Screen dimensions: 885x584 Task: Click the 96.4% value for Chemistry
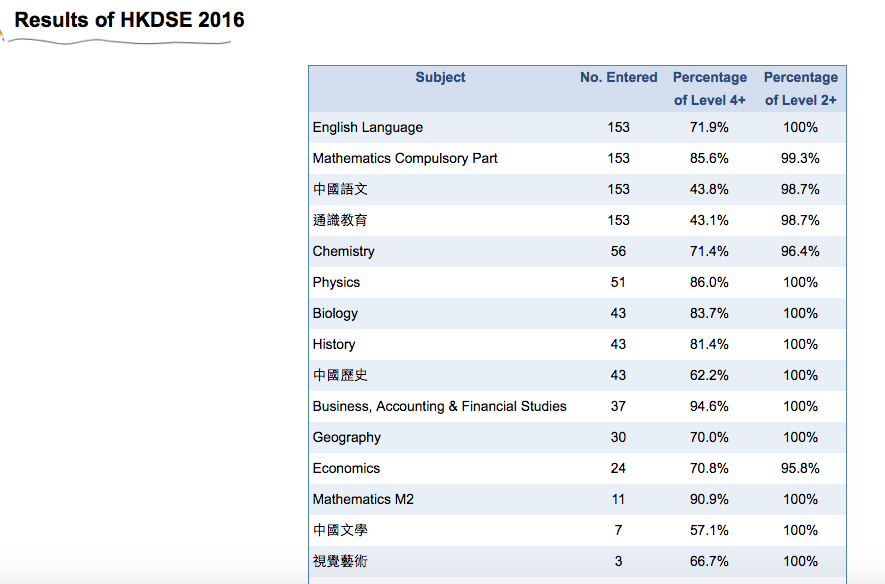coord(800,252)
